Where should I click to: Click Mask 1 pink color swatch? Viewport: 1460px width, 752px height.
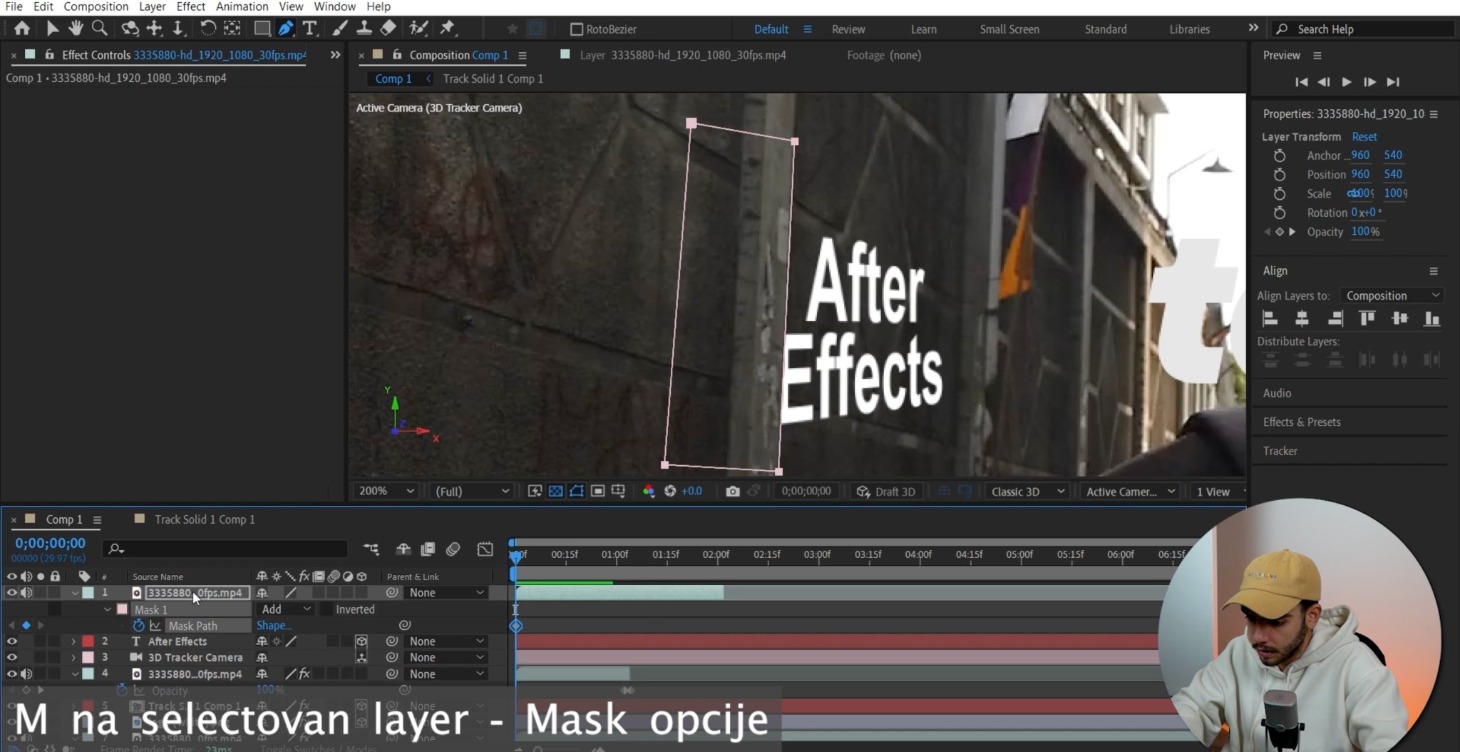pos(122,609)
